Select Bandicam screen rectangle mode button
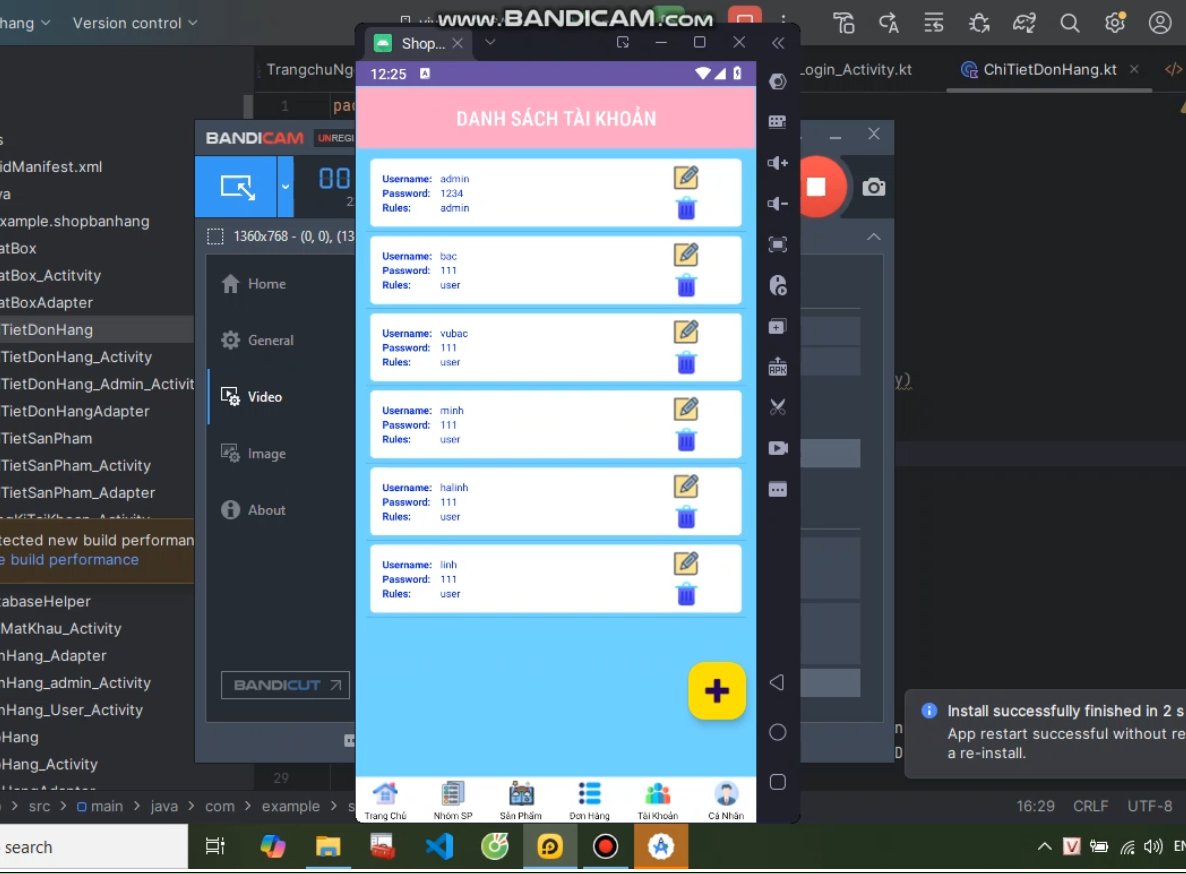Screen dimensions: 1186x874 237,187
